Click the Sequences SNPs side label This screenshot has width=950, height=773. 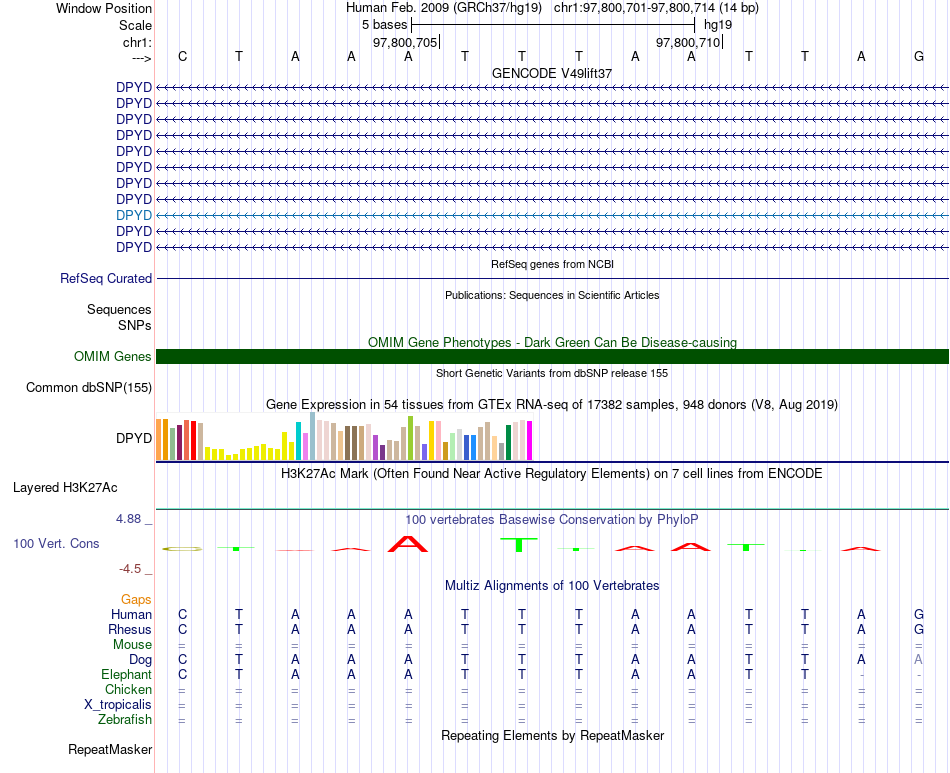119,317
